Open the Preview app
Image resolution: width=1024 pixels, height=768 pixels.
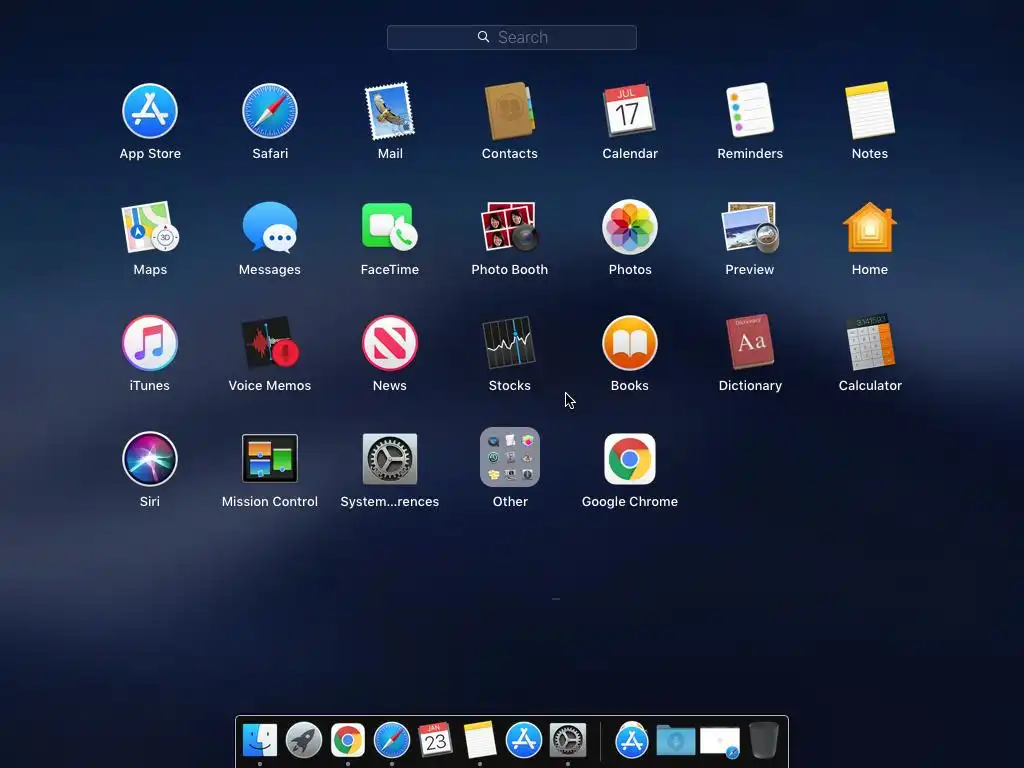[x=750, y=227]
